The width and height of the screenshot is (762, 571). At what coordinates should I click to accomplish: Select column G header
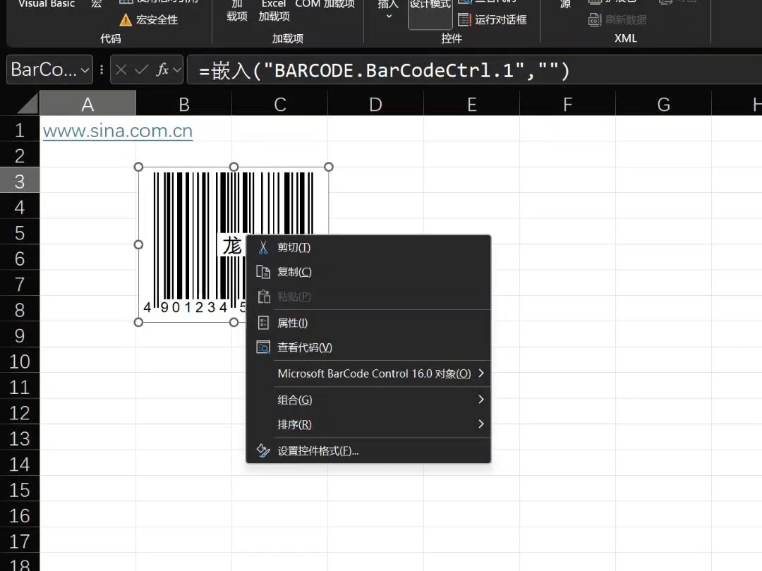point(663,104)
